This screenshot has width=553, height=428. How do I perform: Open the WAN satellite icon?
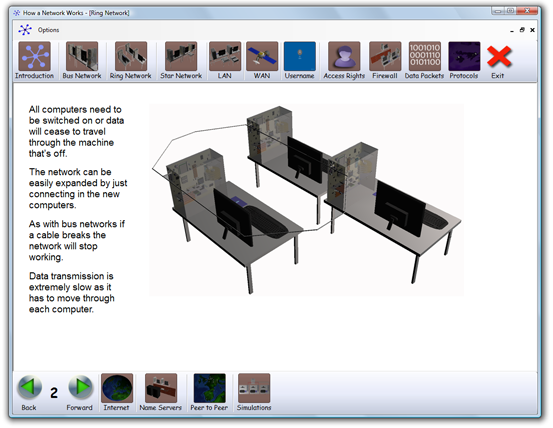coord(262,56)
